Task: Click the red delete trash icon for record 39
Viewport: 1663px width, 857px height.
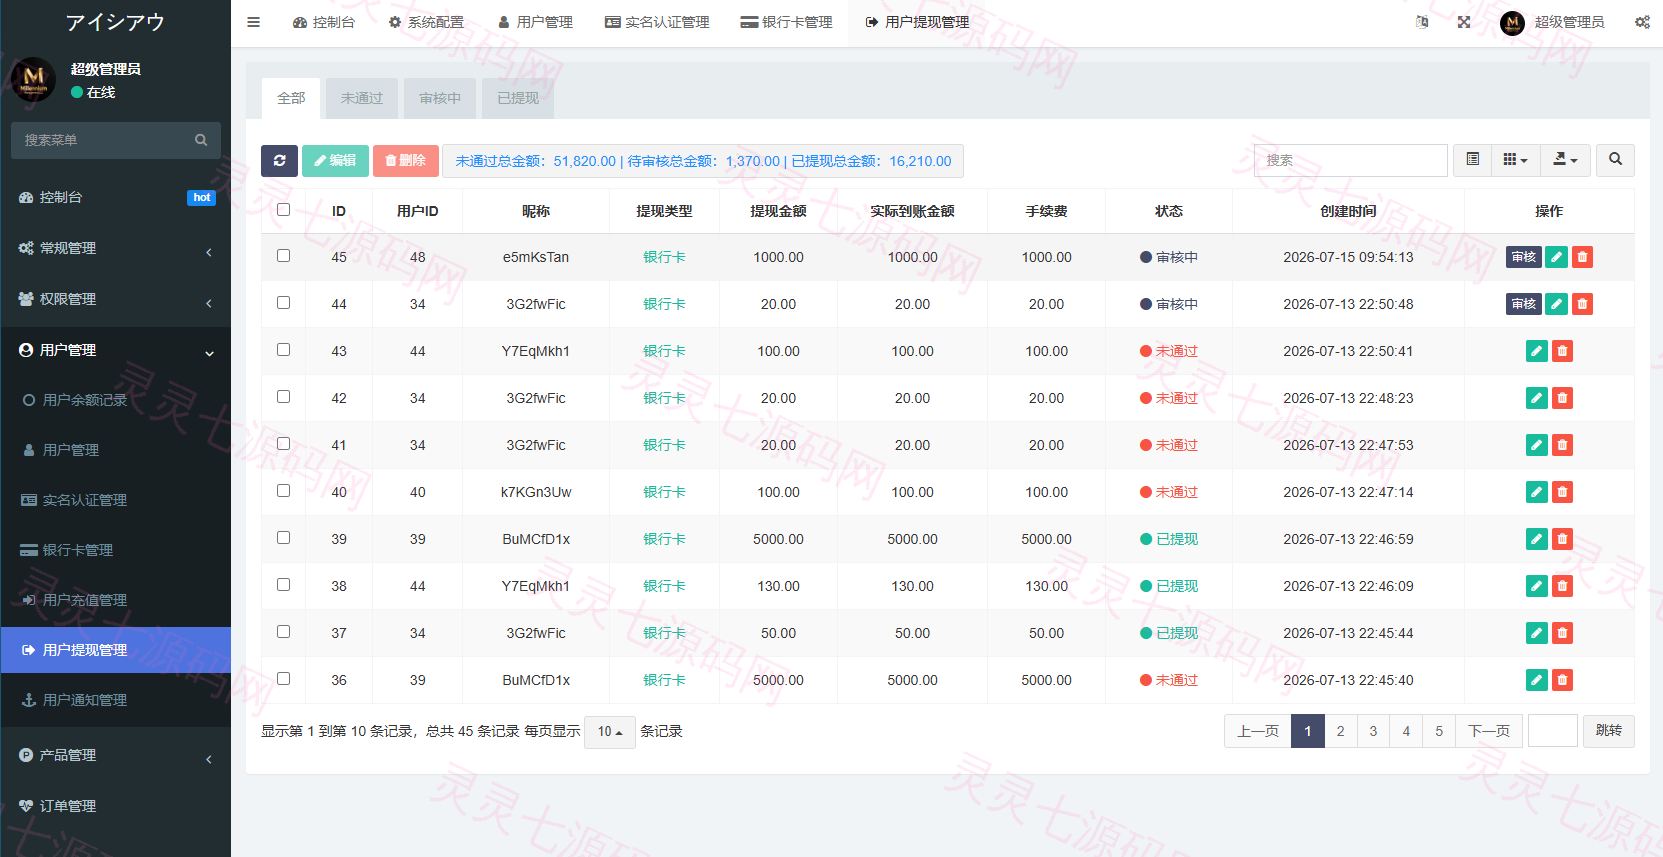Action: 1562,539
